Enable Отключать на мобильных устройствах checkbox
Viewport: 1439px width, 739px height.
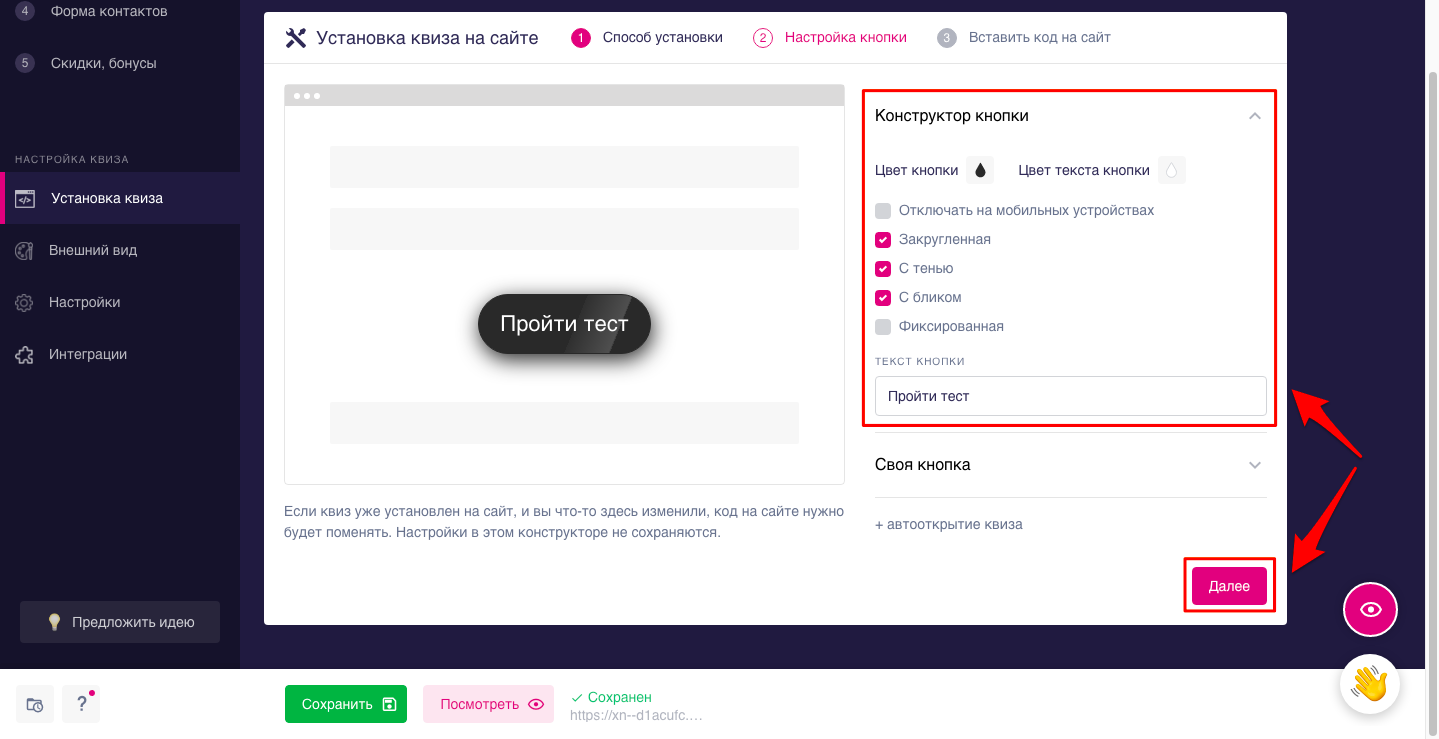click(x=883, y=211)
